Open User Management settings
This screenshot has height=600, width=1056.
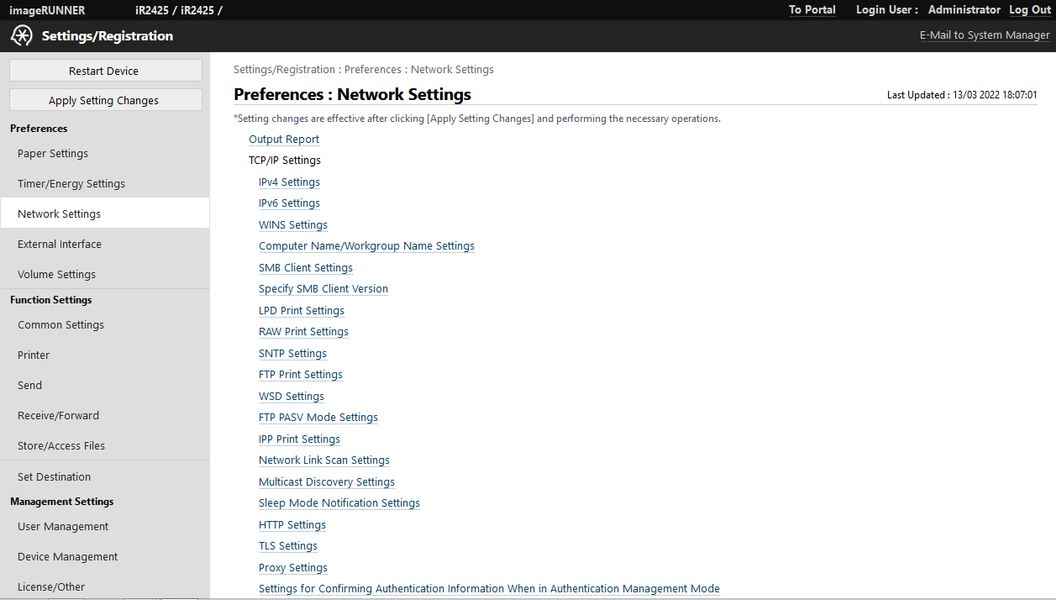[63, 527]
